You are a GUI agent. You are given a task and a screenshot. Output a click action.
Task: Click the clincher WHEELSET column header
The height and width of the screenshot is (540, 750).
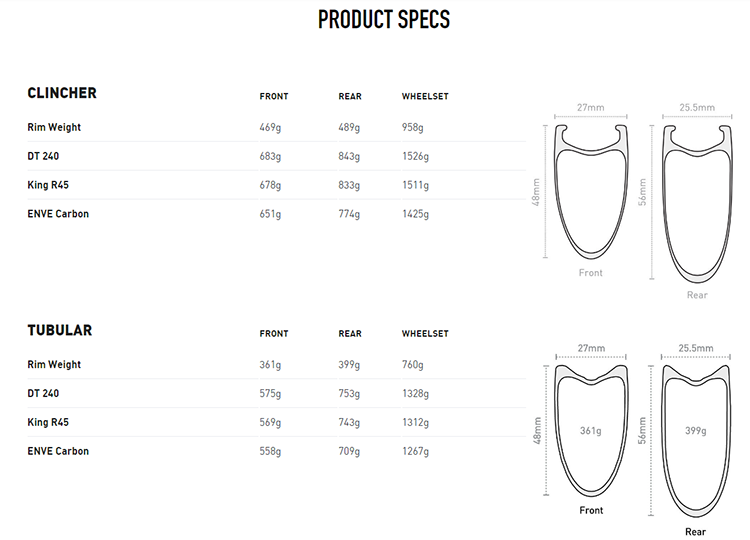pyautogui.click(x=425, y=97)
